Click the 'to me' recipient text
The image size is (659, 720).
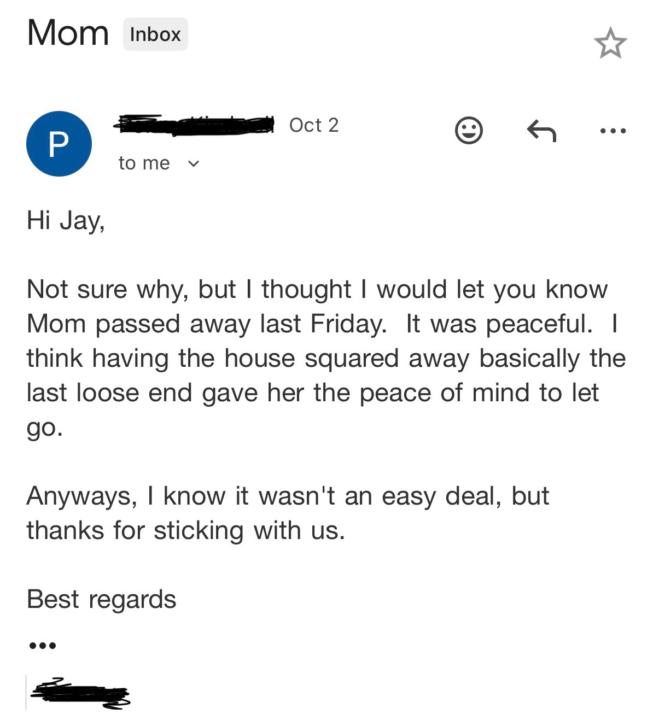point(144,163)
